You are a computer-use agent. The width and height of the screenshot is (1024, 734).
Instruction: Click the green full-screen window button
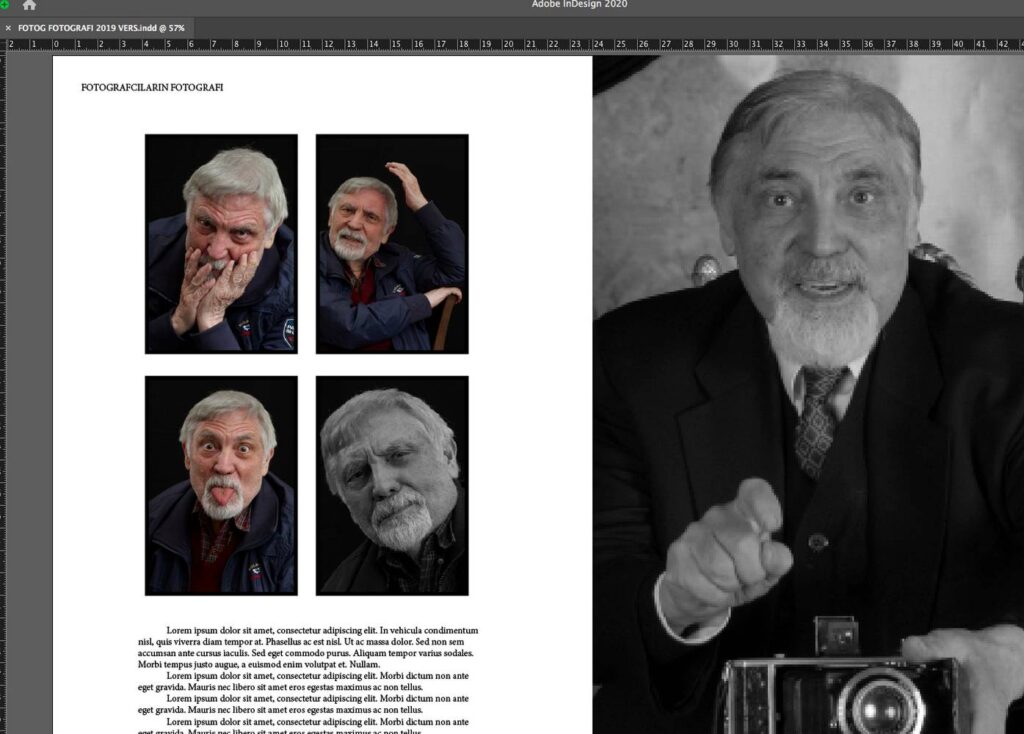[x=4, y=5]
